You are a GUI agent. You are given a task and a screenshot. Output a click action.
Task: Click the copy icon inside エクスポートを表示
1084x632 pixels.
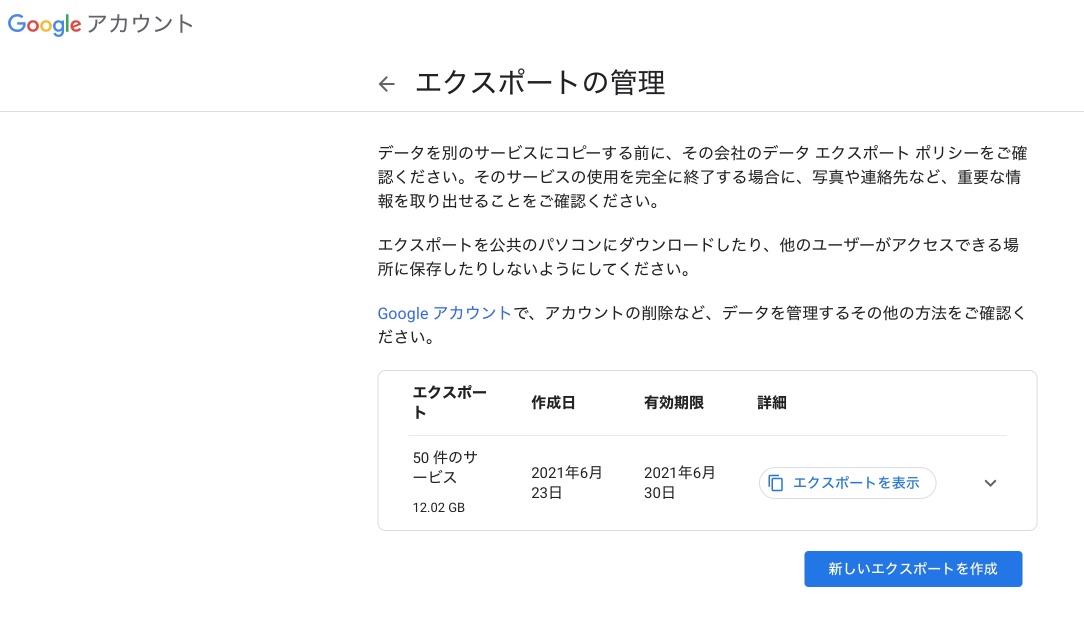click(x=776, y=483)
